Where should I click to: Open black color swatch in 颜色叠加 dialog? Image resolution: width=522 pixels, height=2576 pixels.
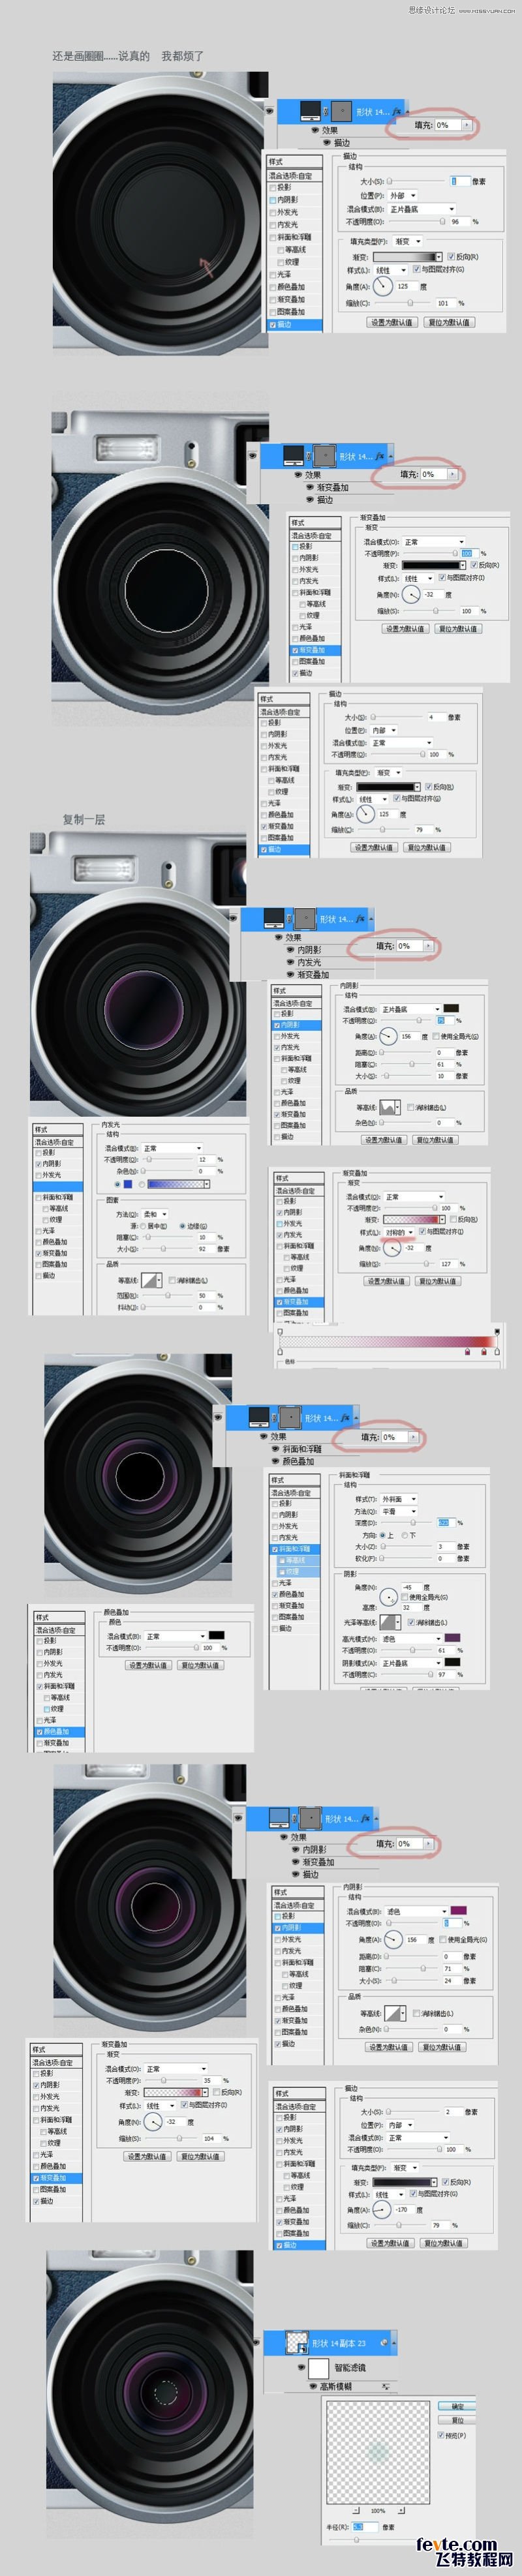tap(216, 1635)
